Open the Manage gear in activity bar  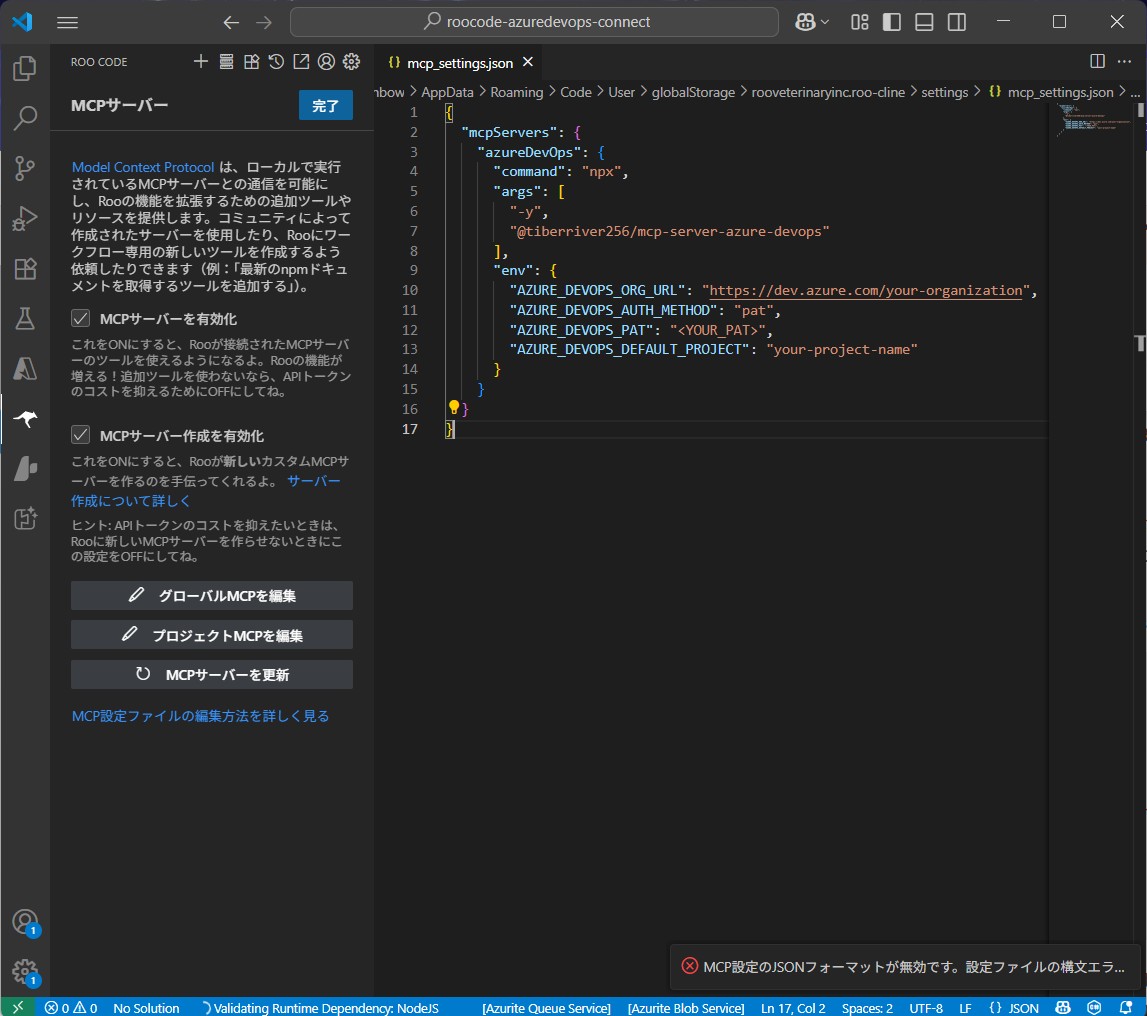25,972
